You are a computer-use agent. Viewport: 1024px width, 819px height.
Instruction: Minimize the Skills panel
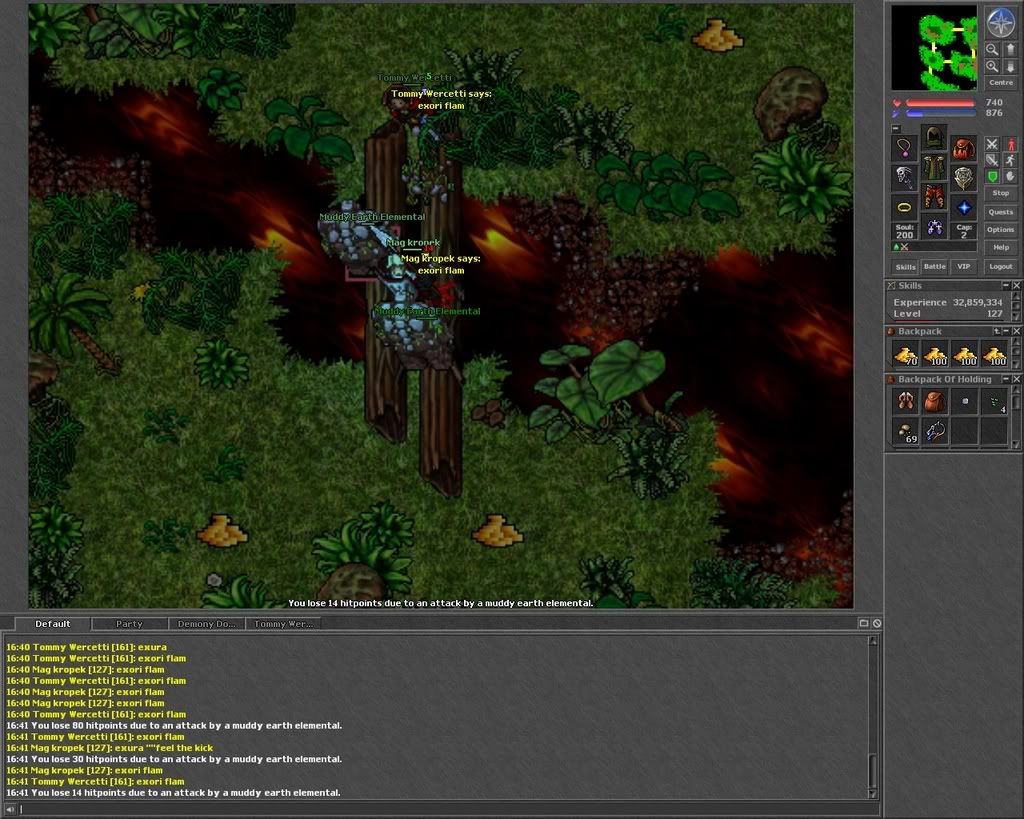tap(1006, 285)
